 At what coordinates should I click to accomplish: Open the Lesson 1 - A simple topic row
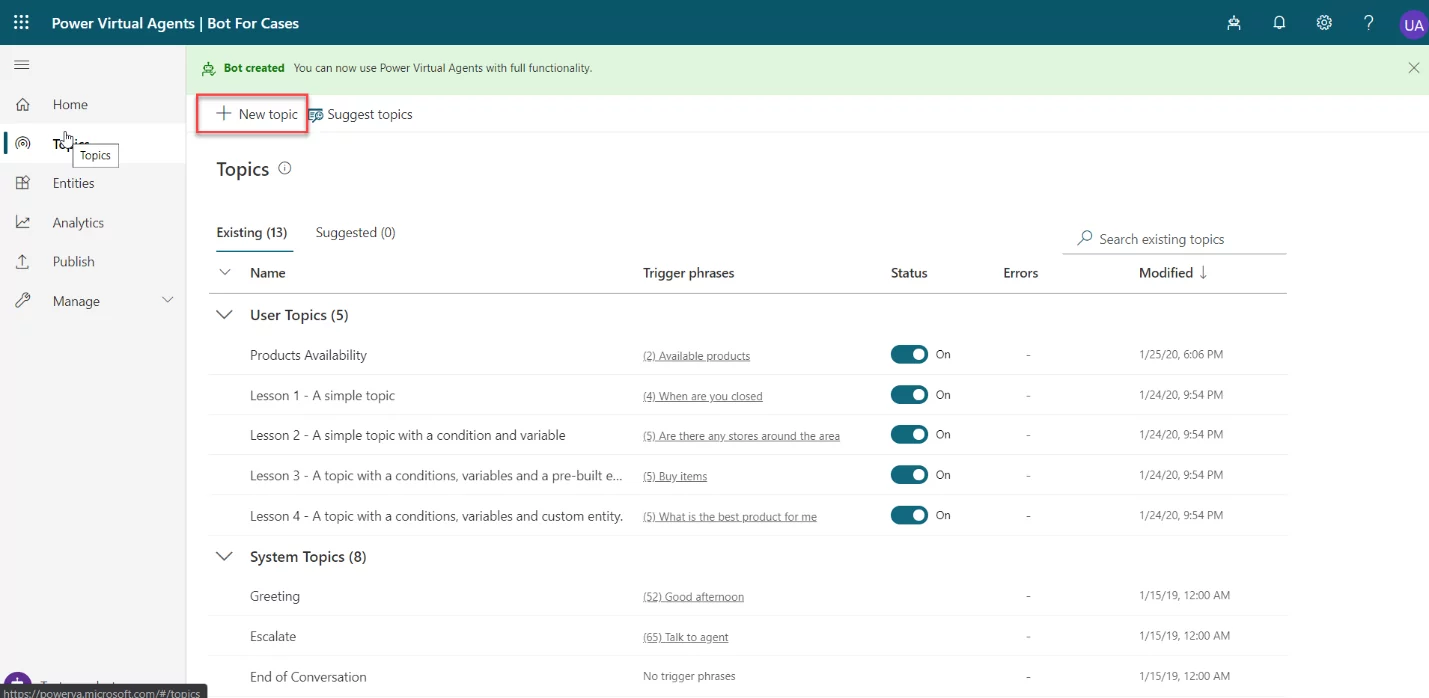point(322,395)
